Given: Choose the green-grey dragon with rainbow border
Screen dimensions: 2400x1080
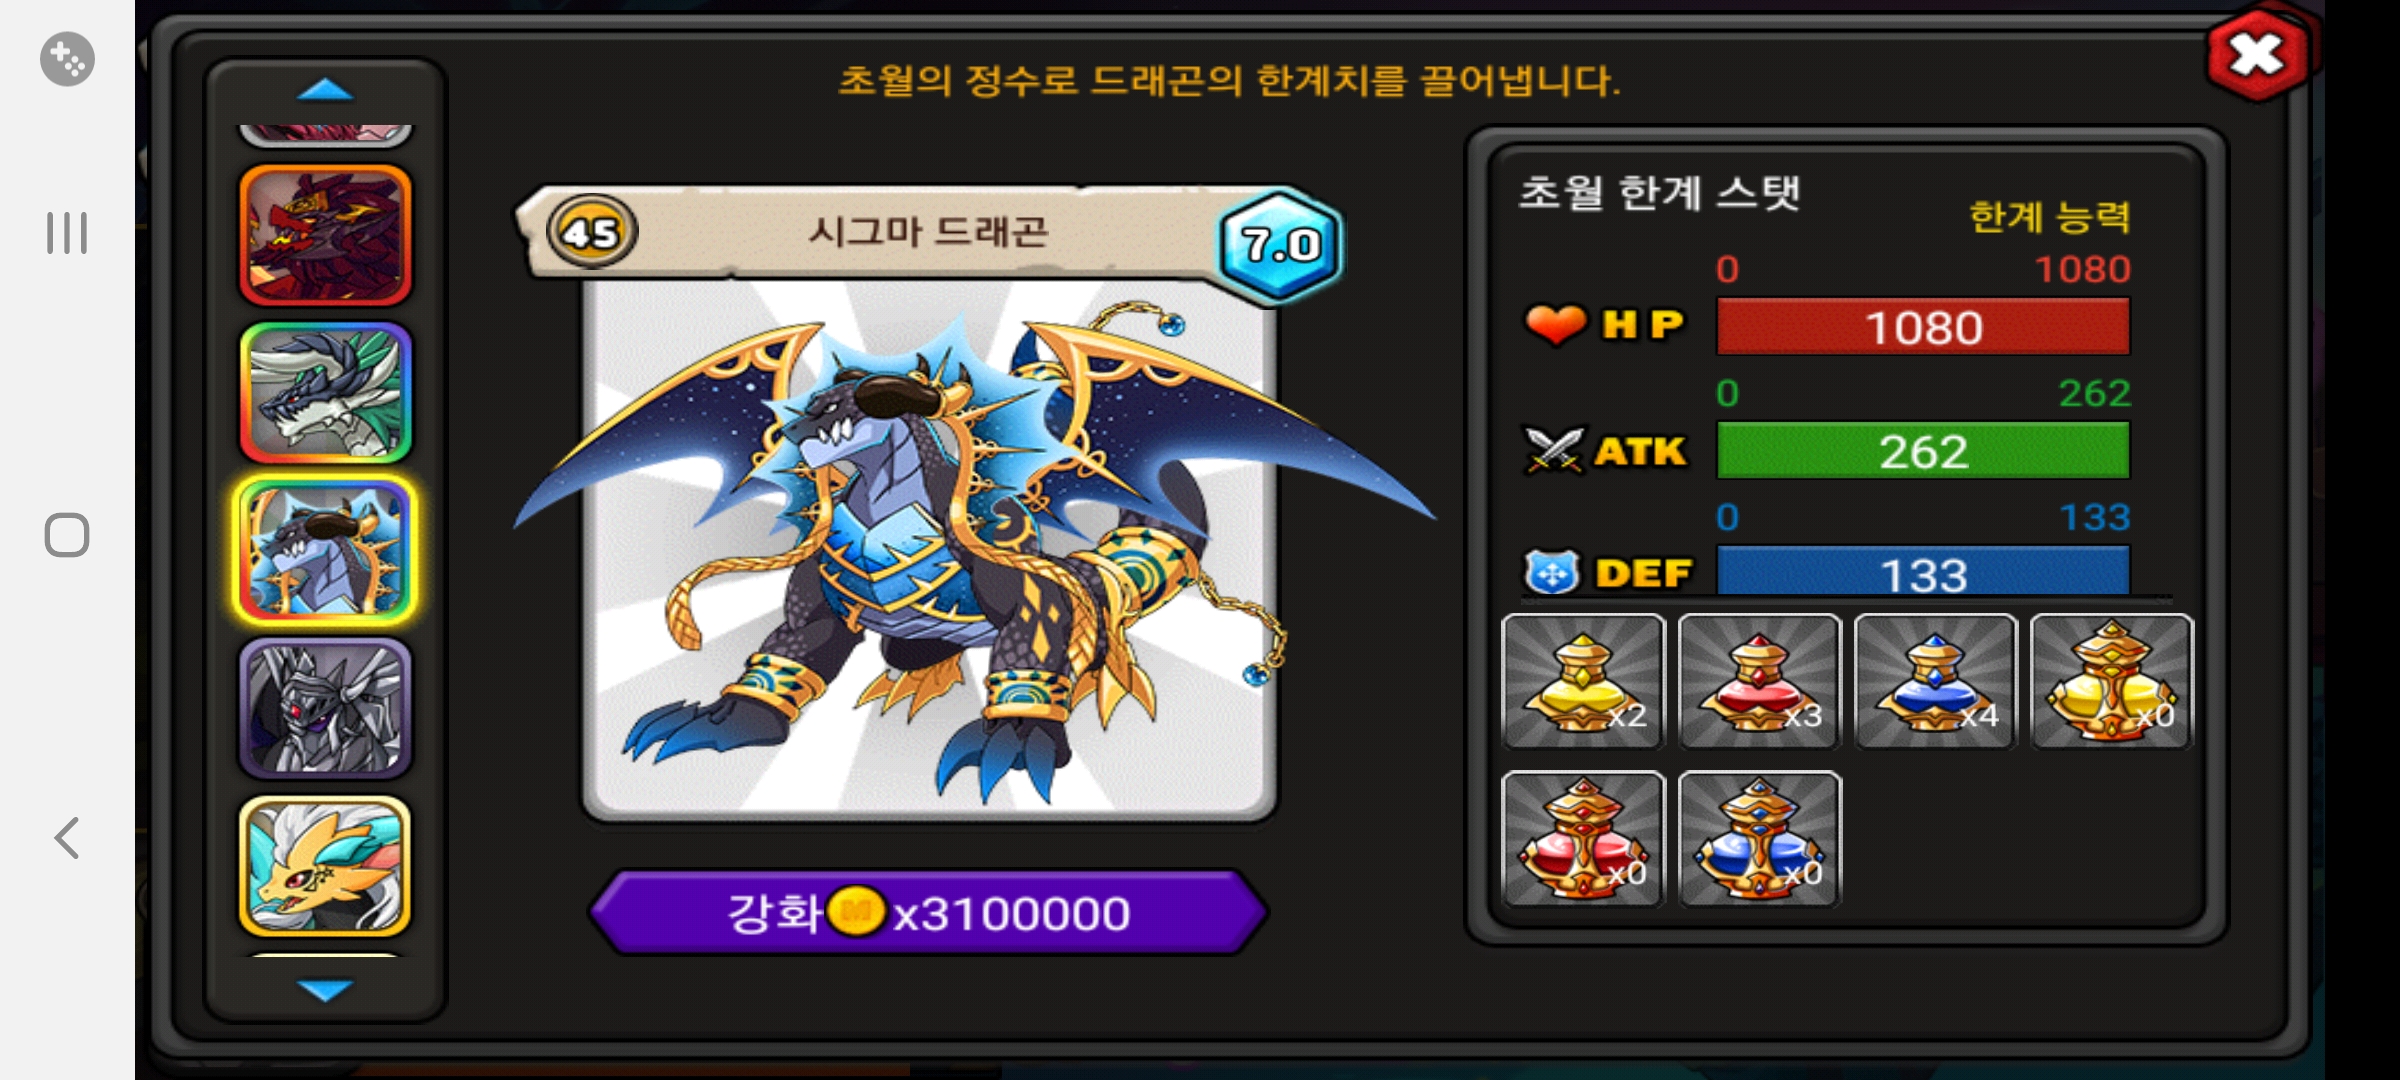Looking at the screenshot, I should [x=325, y=392].
